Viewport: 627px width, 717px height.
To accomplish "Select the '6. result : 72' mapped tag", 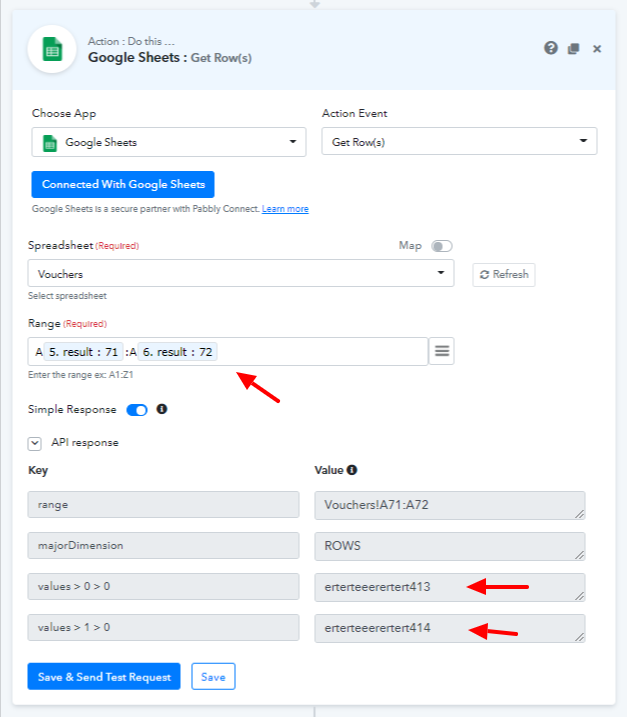I will 178,352.
